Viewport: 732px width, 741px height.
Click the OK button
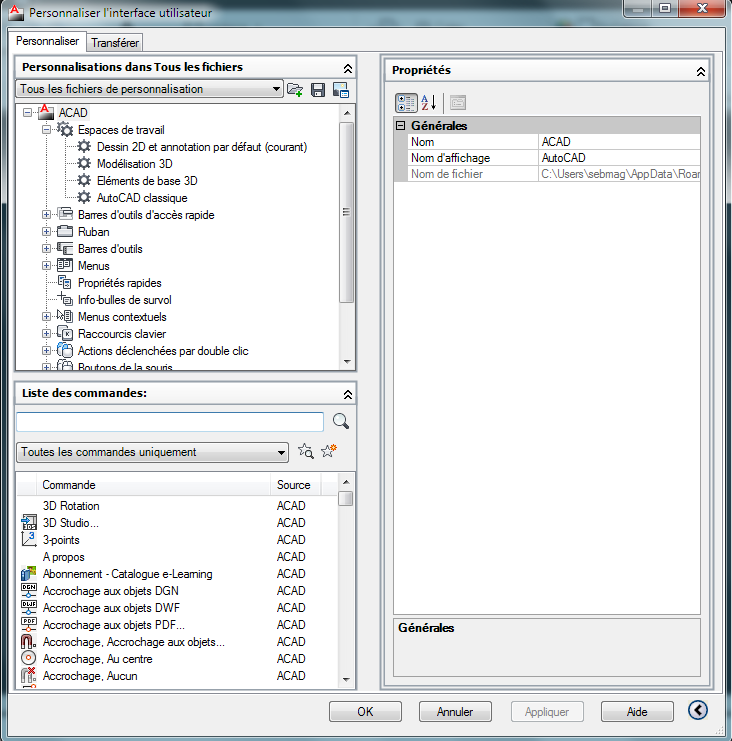pos(365,712)
